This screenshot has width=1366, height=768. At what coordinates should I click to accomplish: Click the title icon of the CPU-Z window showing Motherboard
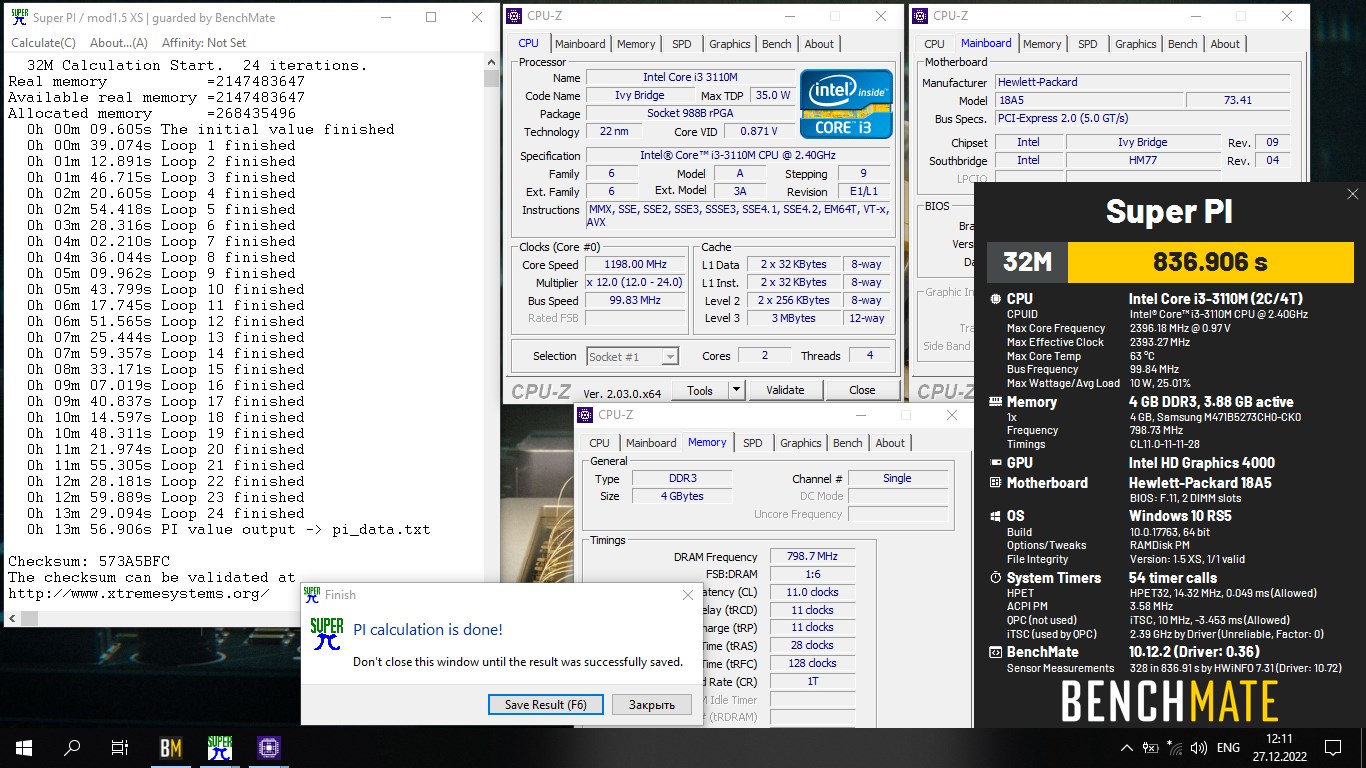[921, 16]
